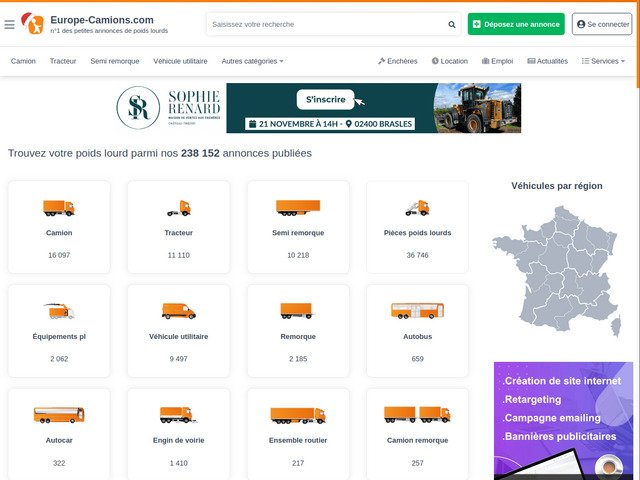Open Enchères auctions link
The width and height of the screenshot is (640, 480).
(398, 61)
